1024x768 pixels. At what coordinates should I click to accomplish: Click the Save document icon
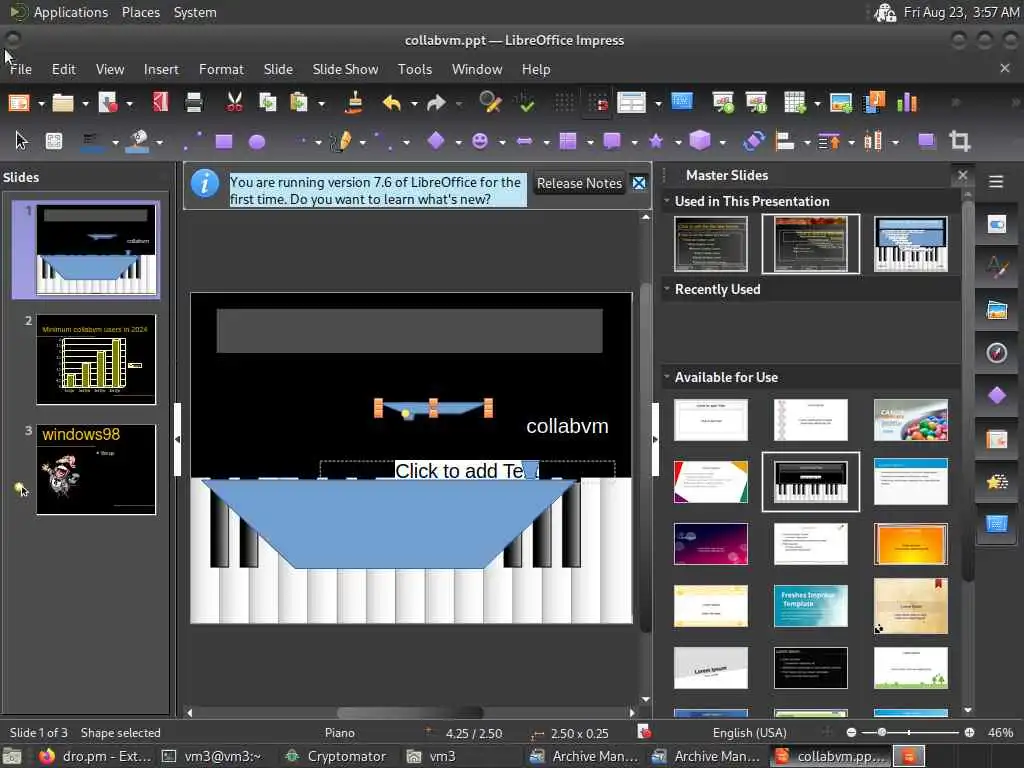(x=108, y=103)
